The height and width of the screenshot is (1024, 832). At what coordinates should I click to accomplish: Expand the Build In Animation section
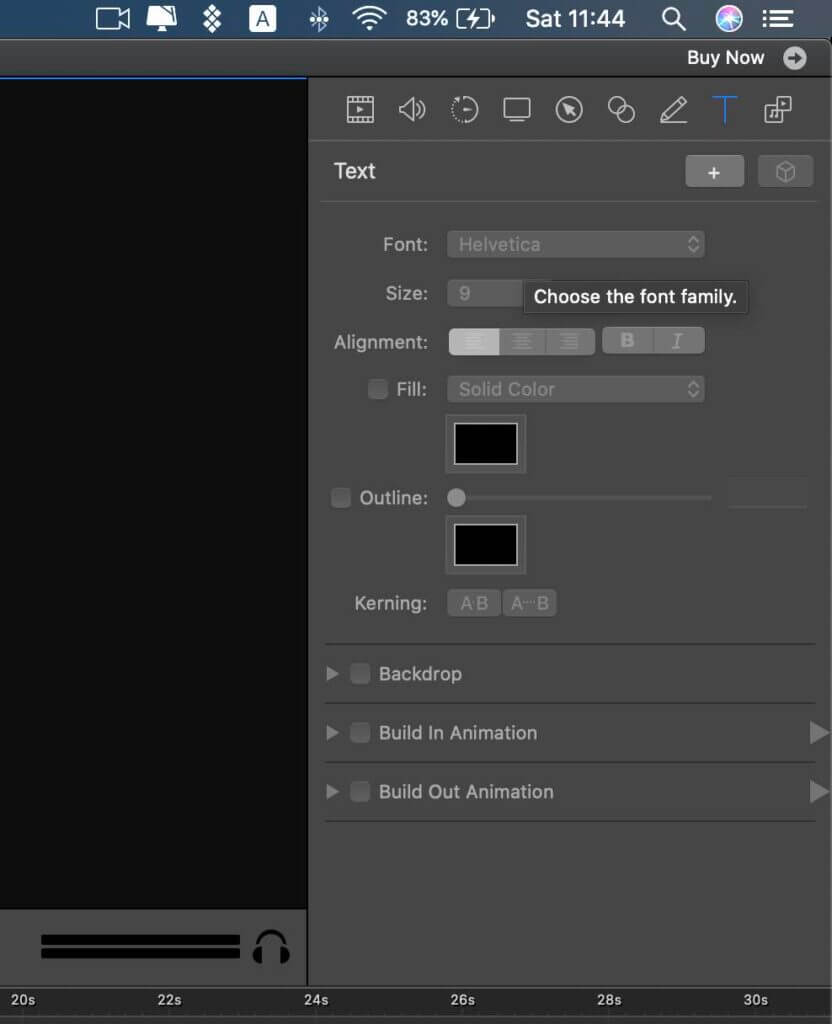pyautogui.click(x=332, y=732)
